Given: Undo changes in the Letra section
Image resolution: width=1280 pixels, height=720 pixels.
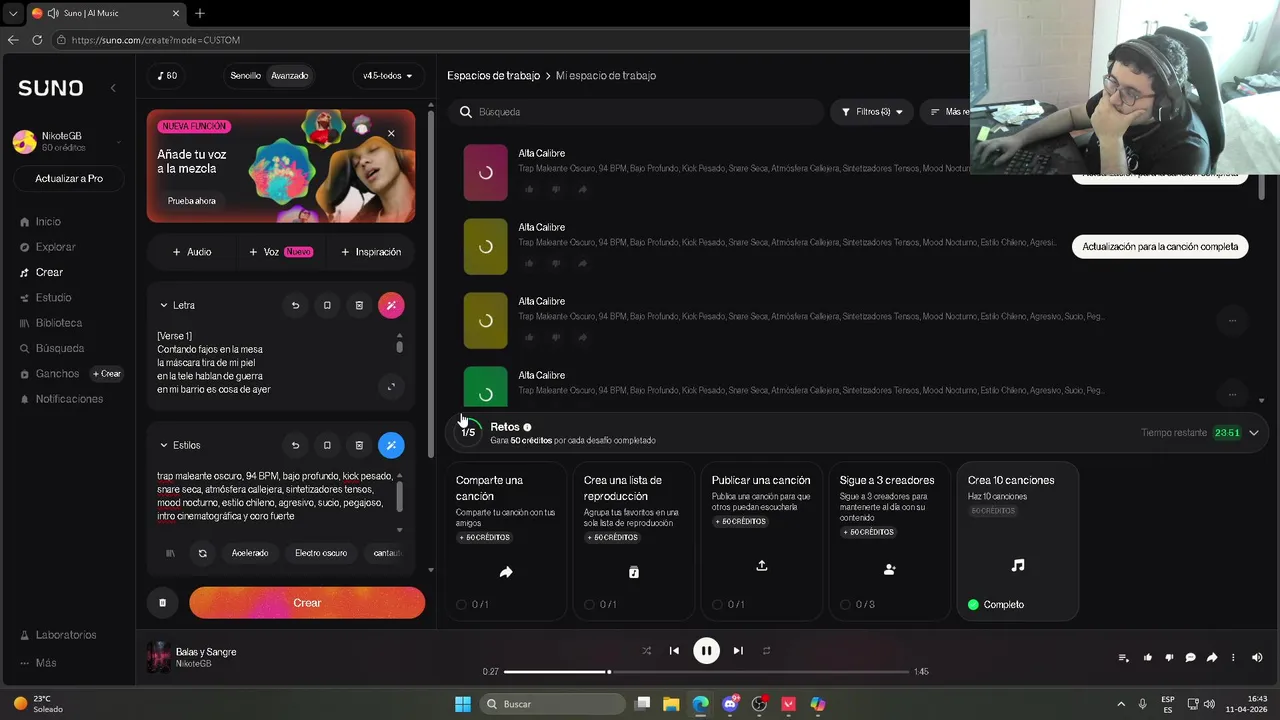Looking at the screenshot, I should pos(295,305).
